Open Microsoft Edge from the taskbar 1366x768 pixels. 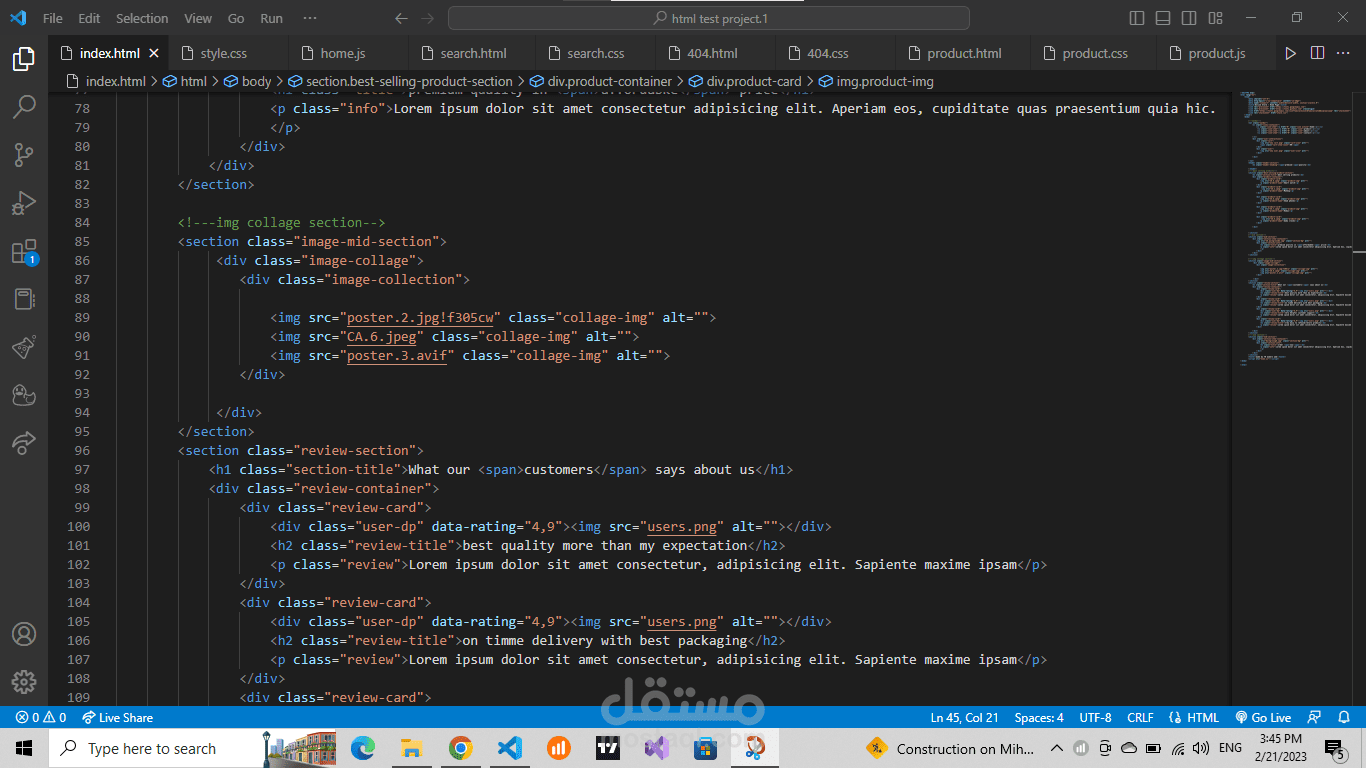coord(362,747)
